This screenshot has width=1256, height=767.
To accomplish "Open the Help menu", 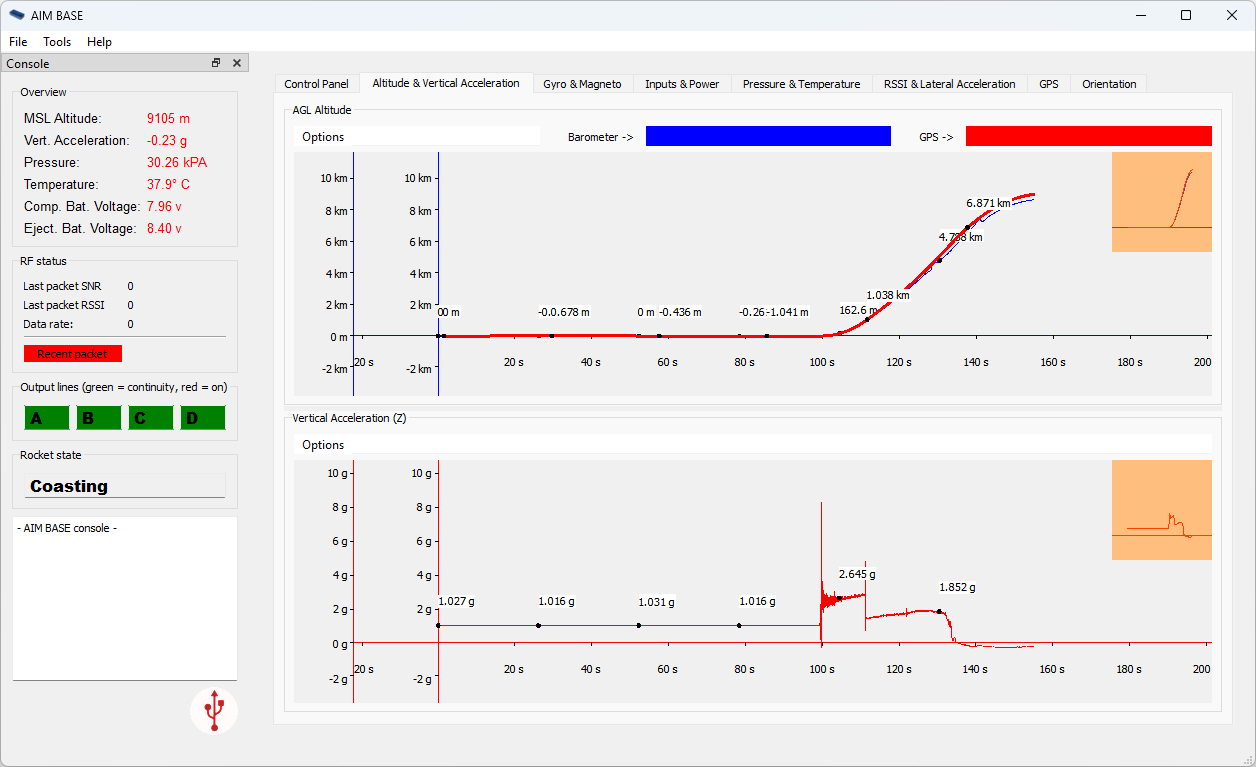I will [99, 42].
